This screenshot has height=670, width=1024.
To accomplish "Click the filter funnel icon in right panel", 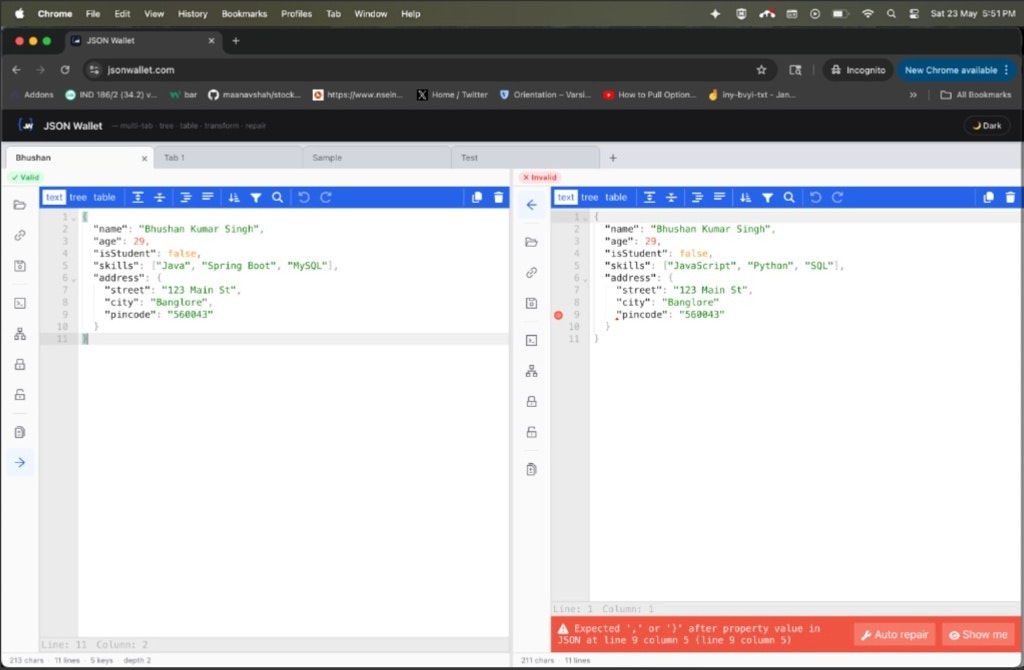I will tap(767, 197).
